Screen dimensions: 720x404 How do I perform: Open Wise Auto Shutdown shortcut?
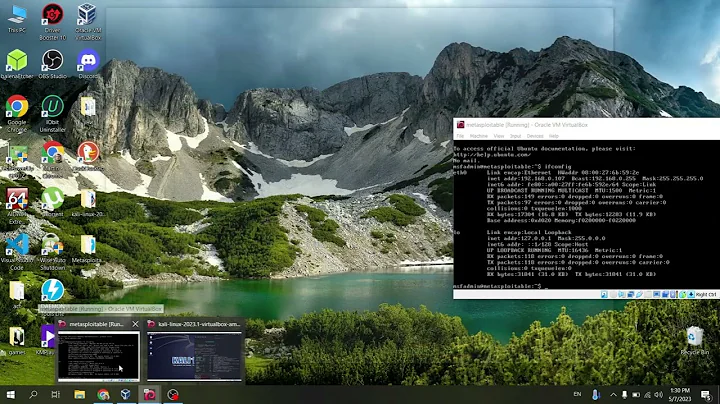(52, 252)
